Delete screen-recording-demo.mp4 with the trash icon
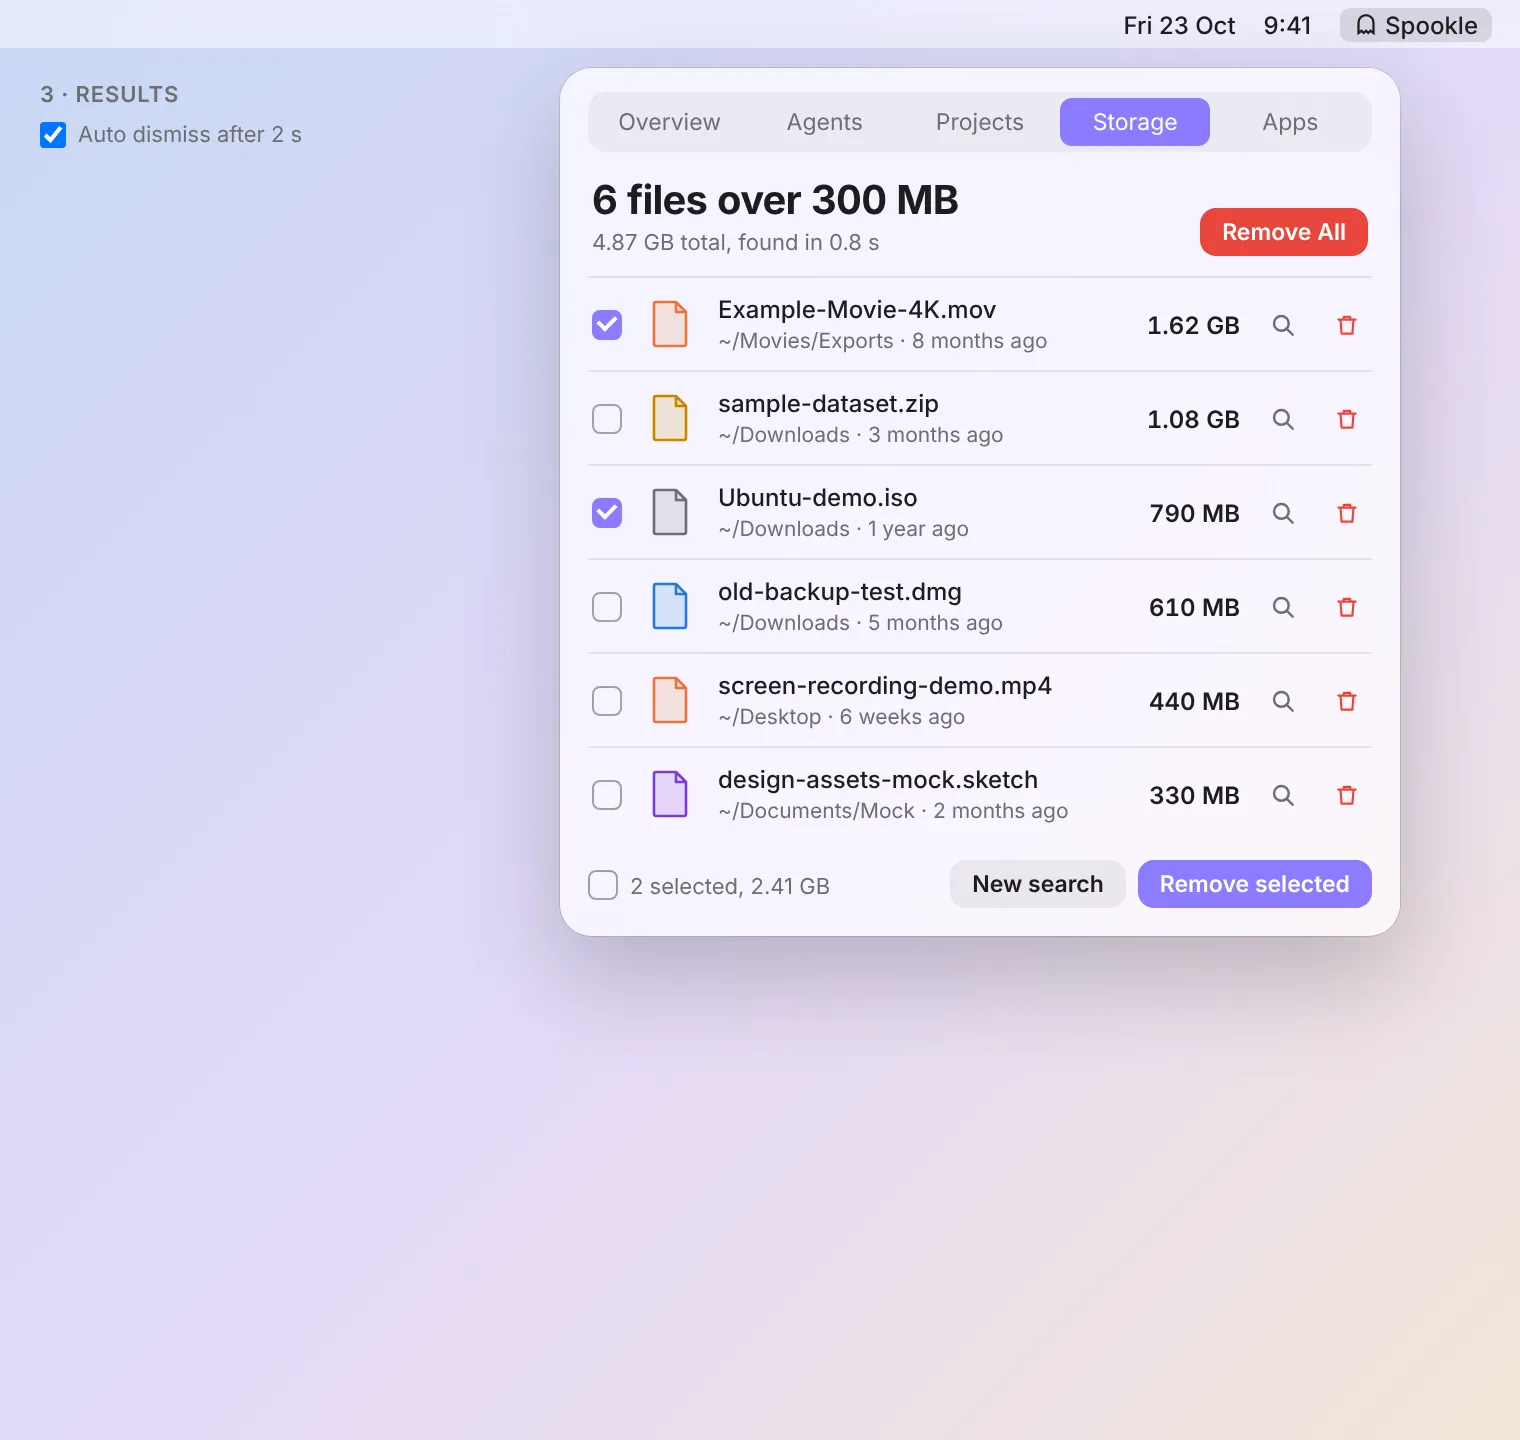The height and width of the screenshot is (1440, 1520). pyautogui.click(x=1347, y=701)
